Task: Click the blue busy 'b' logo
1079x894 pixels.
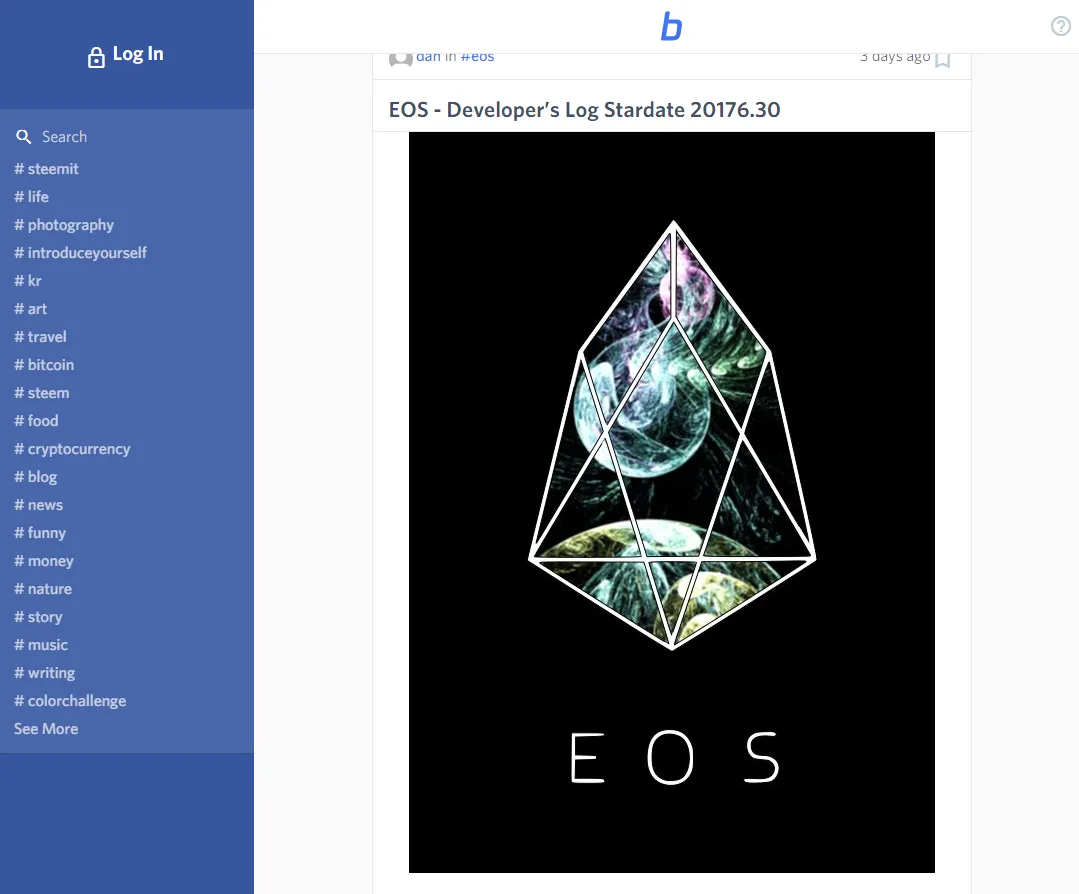Action: (x=671, y=27)
